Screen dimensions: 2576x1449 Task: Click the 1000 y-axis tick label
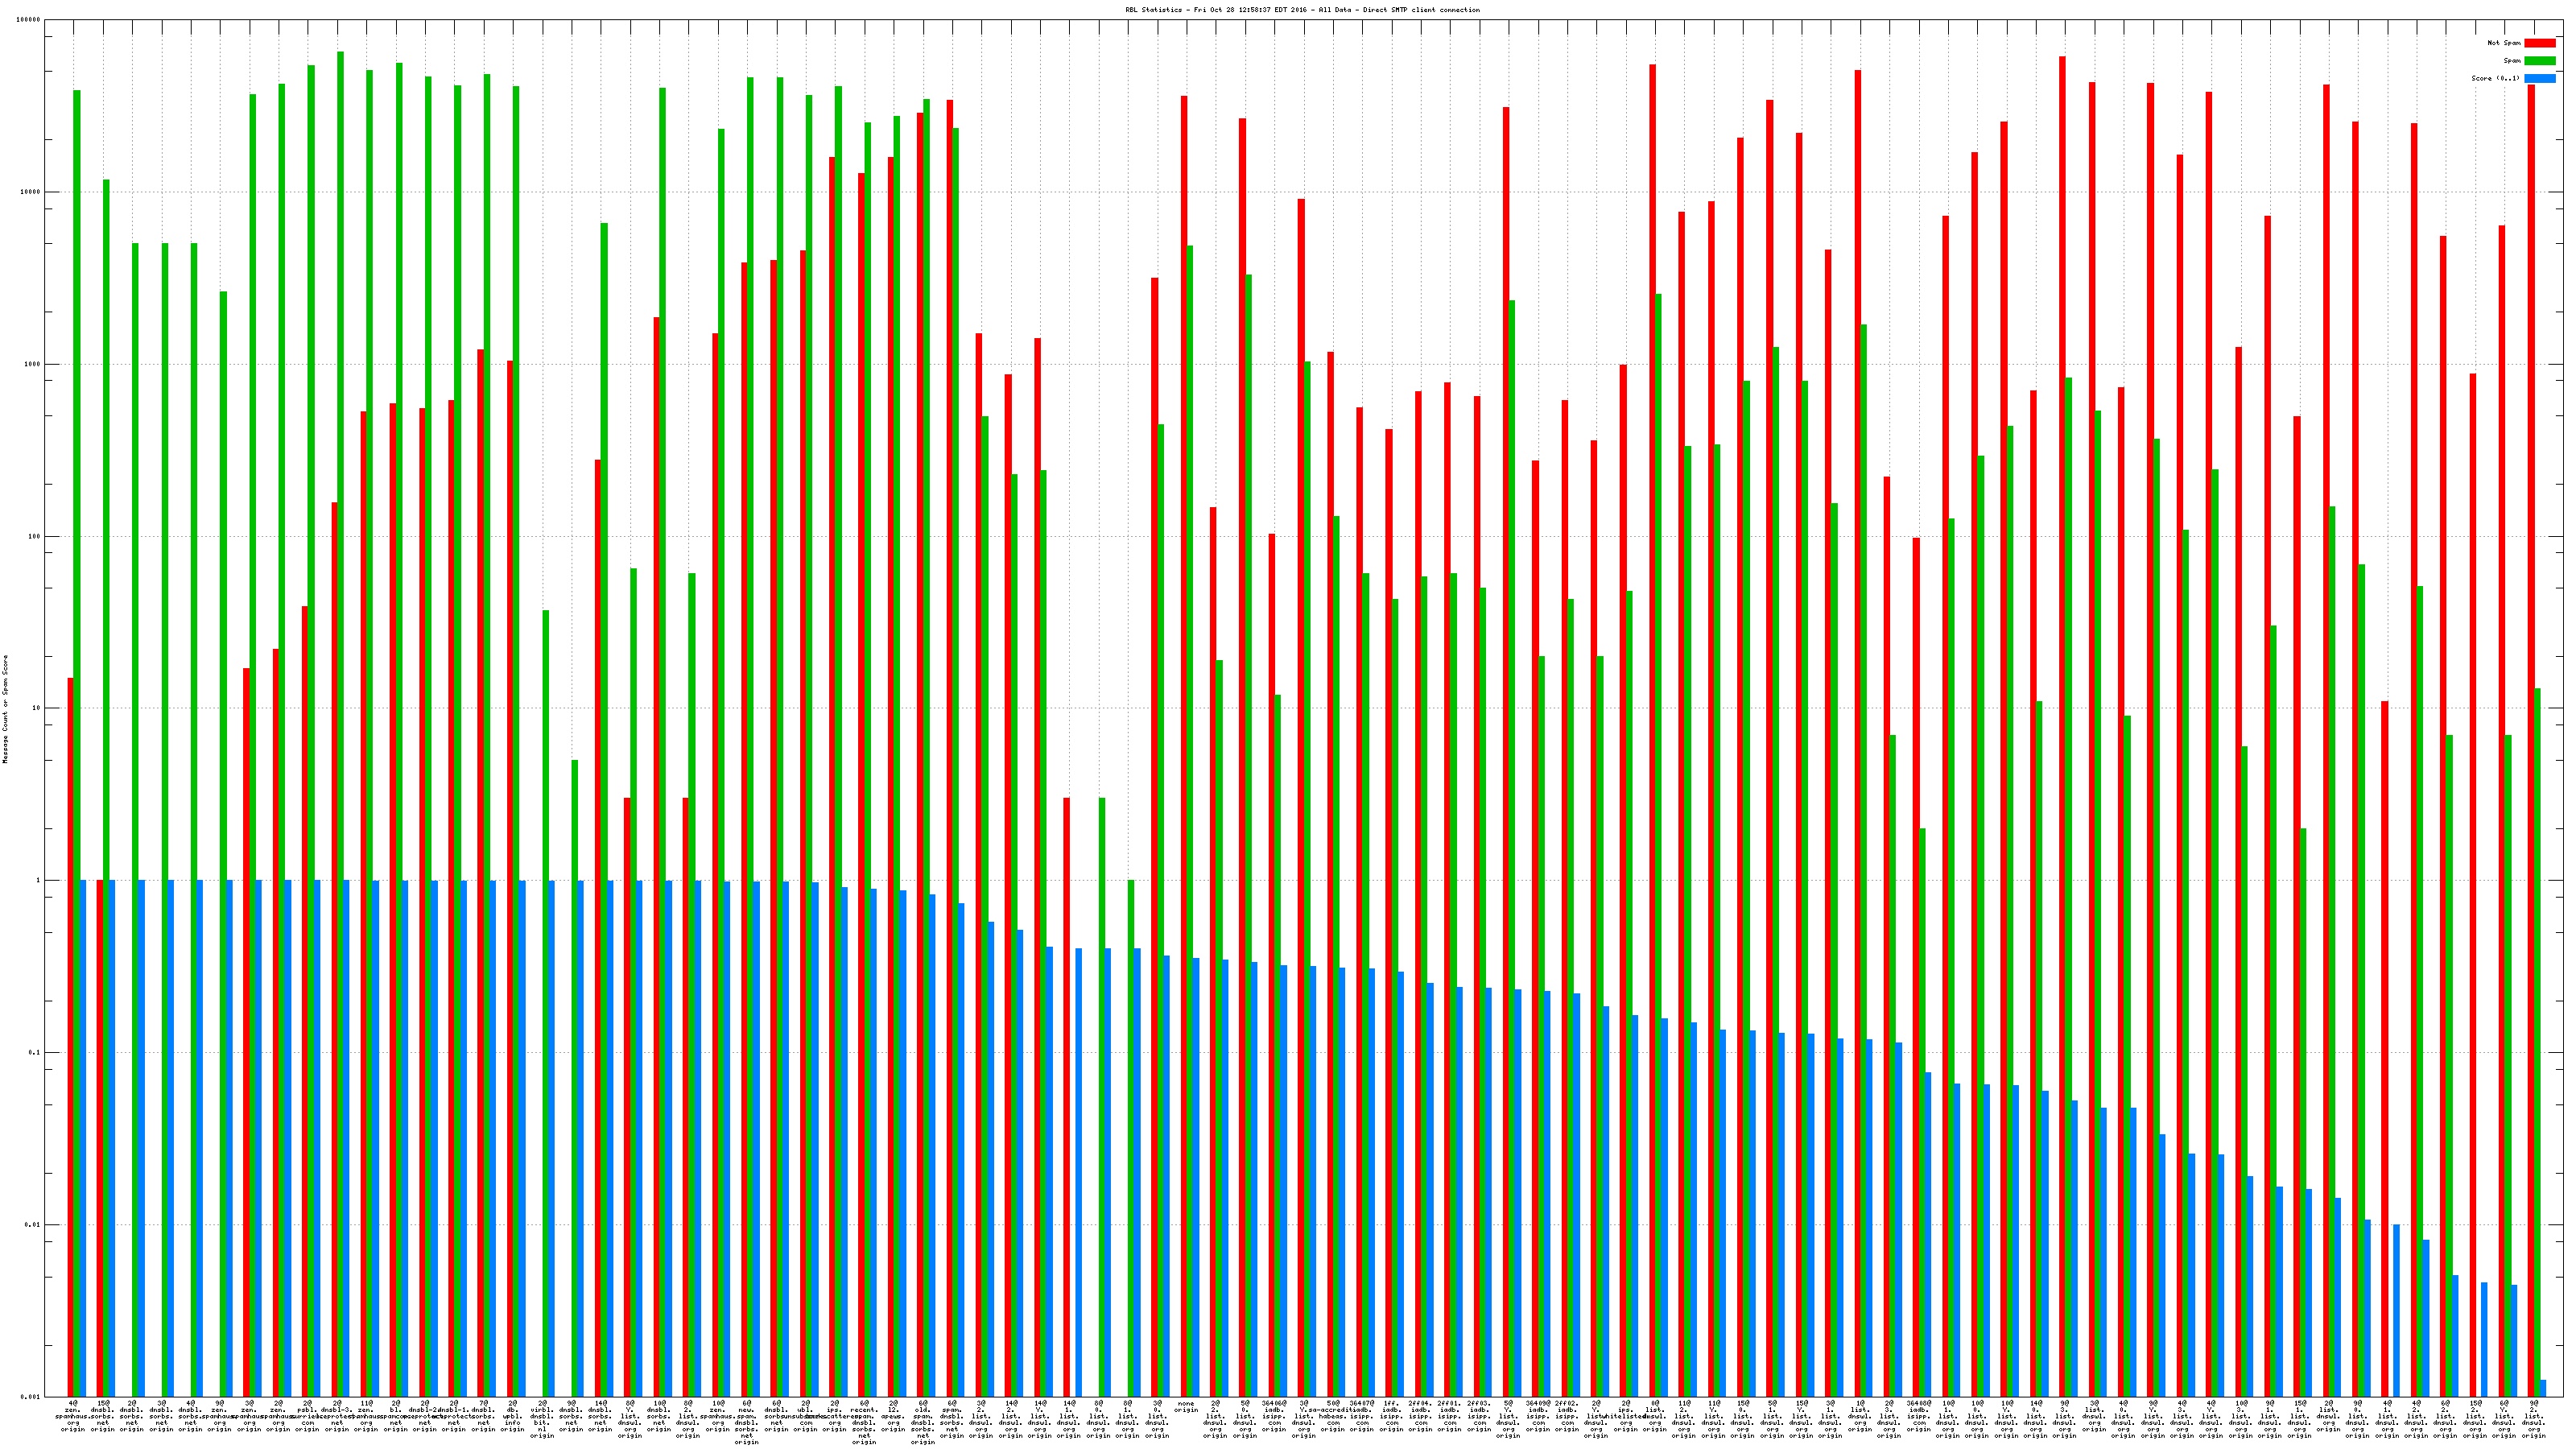33,364
